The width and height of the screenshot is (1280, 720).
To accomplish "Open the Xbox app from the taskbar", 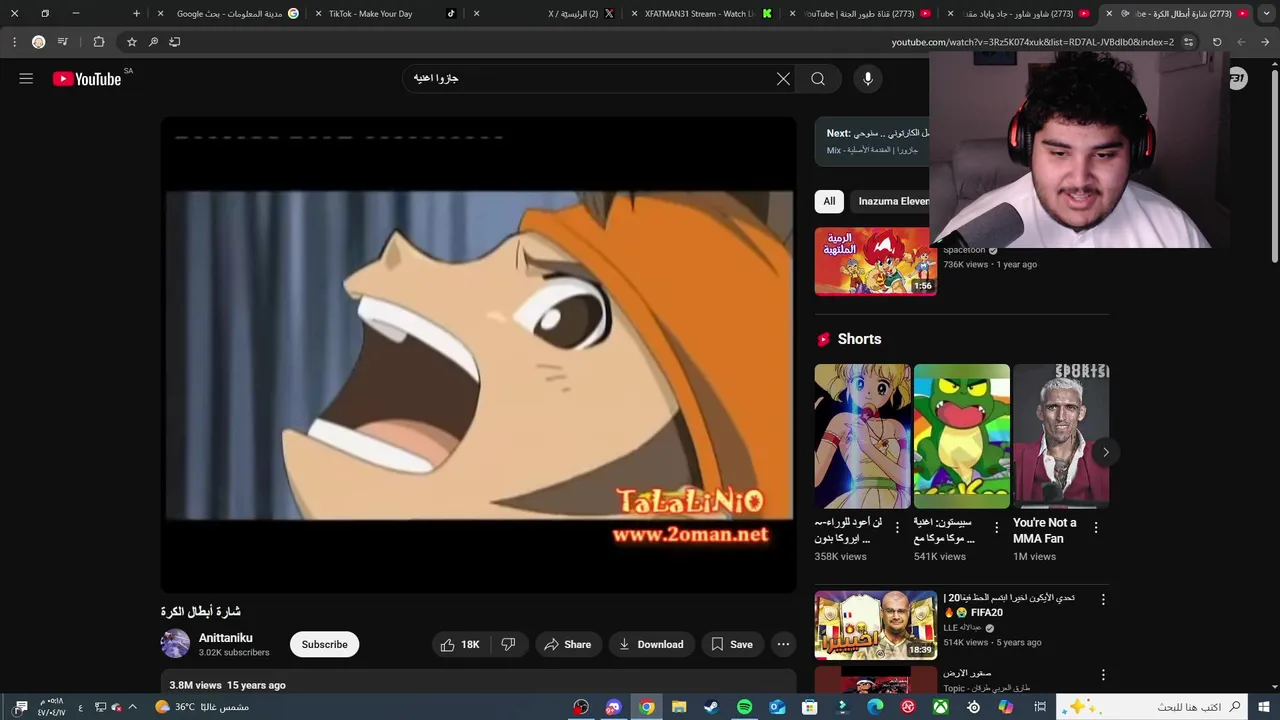I will point(941,707).
